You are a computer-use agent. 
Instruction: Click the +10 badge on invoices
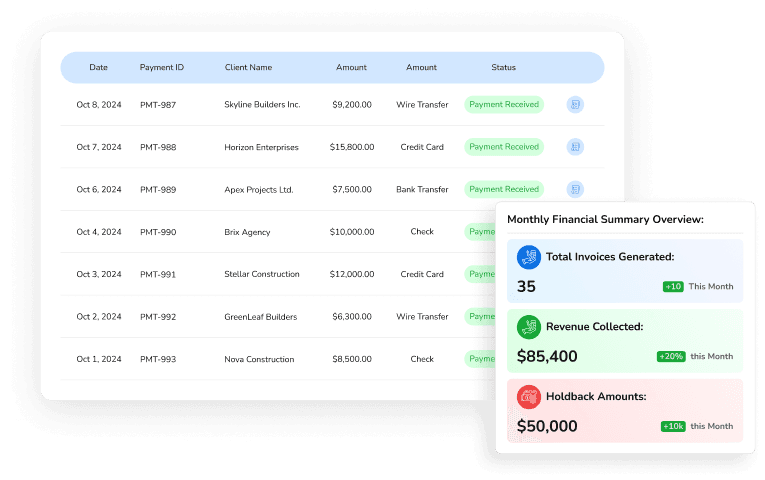pos(673,287)
